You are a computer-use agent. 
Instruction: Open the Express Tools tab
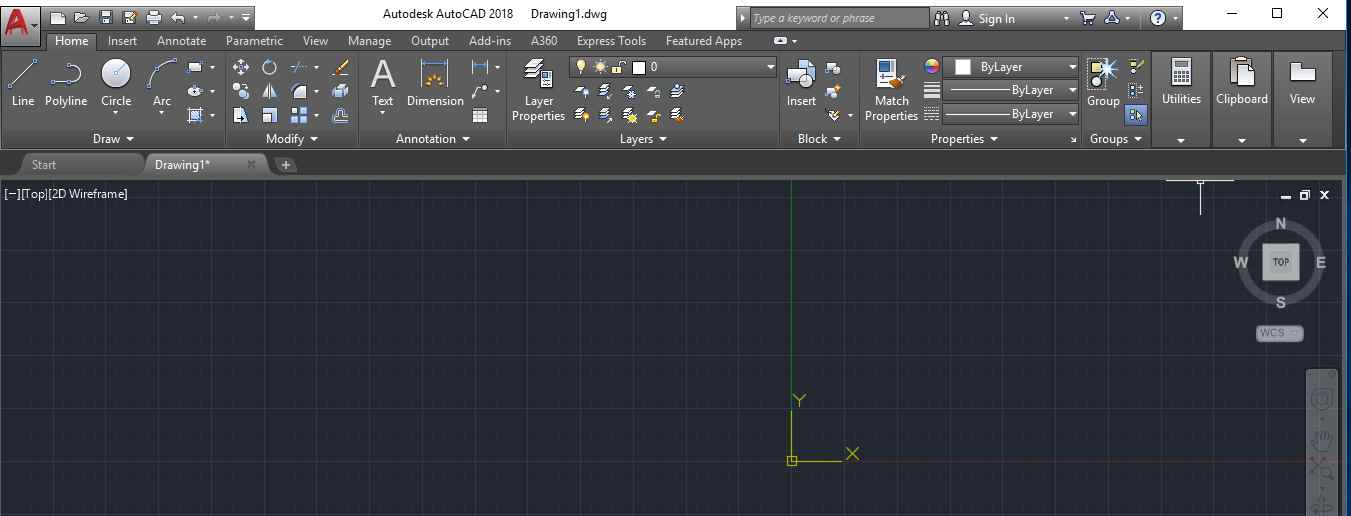tap(611, 41)
